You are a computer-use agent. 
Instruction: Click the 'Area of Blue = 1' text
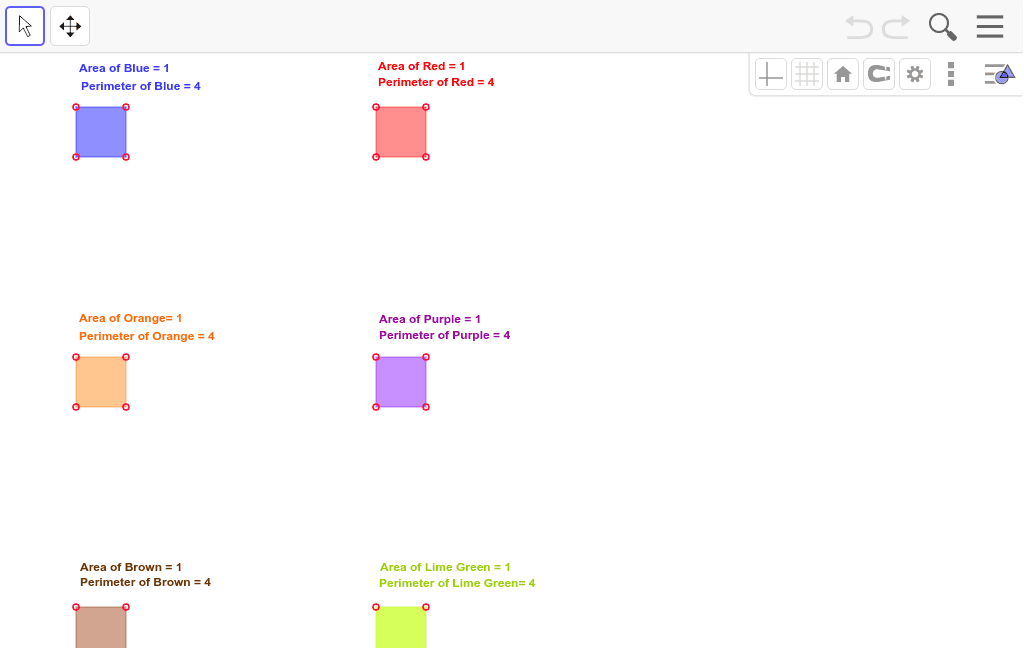pos(124,68)
